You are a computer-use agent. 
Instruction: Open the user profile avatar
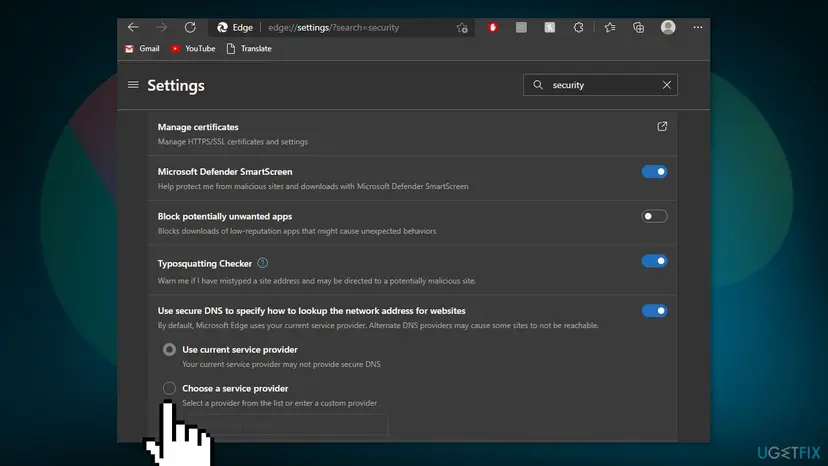[668, 27]
